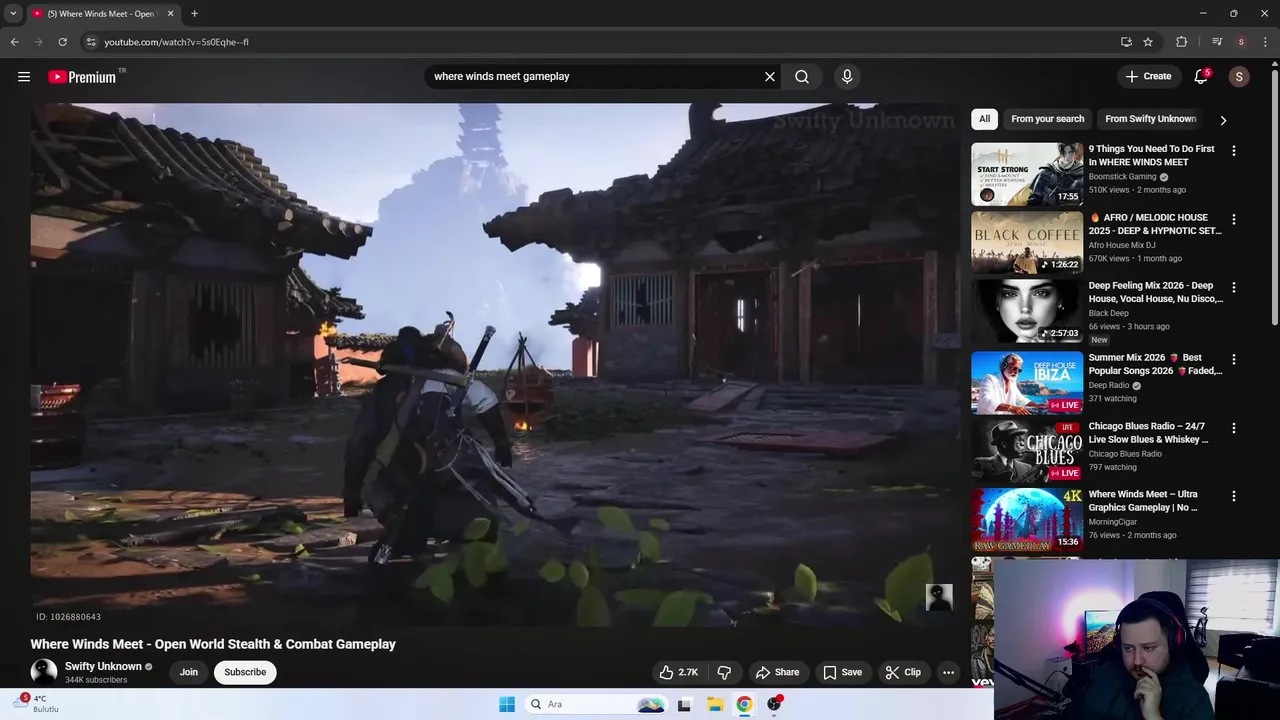This screenshot has height=720, width=1280.
Task: Click the Join membership button
Action: click(189, 672)
